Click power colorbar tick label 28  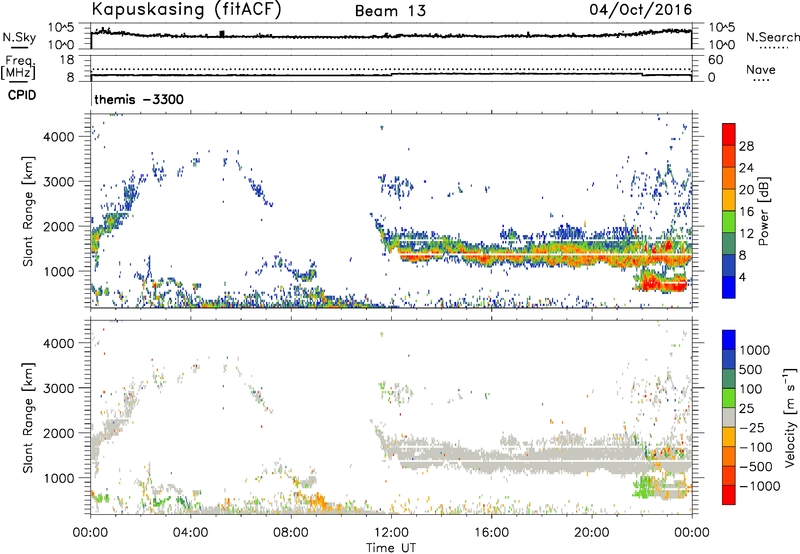pos(746,146)
